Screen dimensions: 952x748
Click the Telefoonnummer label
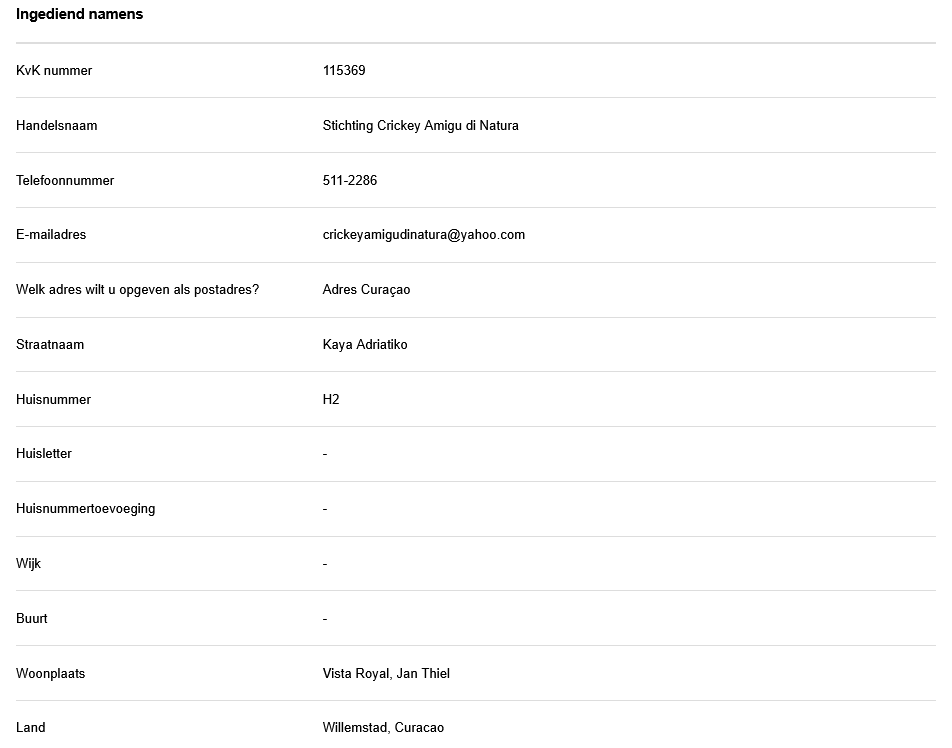click(x=65, y=181)
